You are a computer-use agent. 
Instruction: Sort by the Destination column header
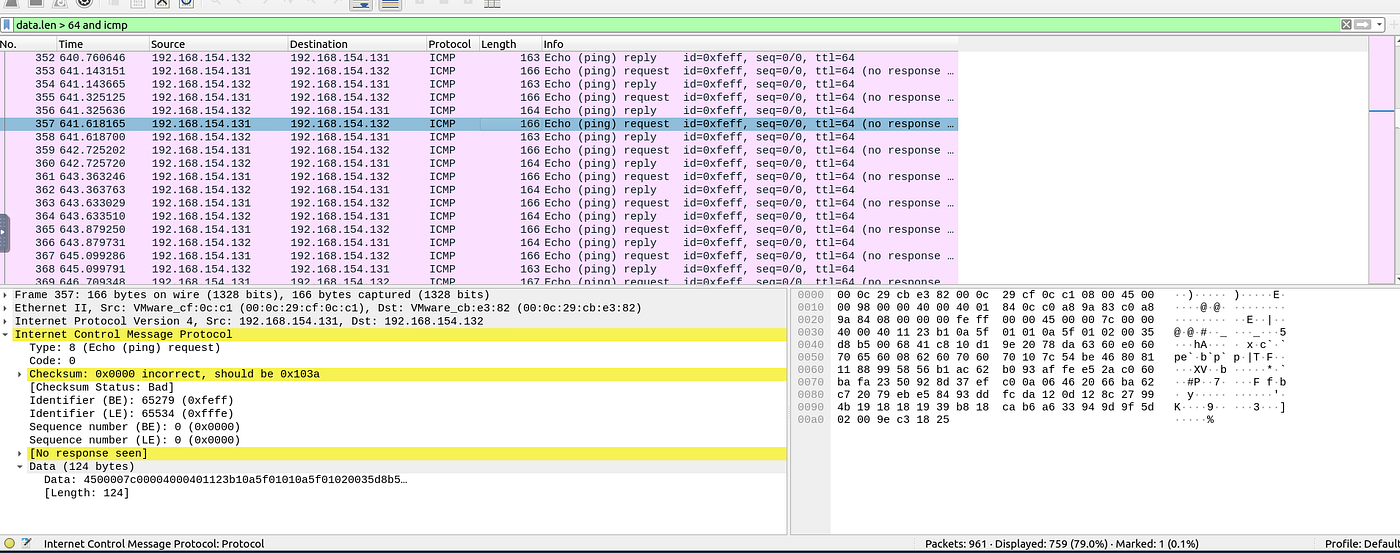pos(357,44)
